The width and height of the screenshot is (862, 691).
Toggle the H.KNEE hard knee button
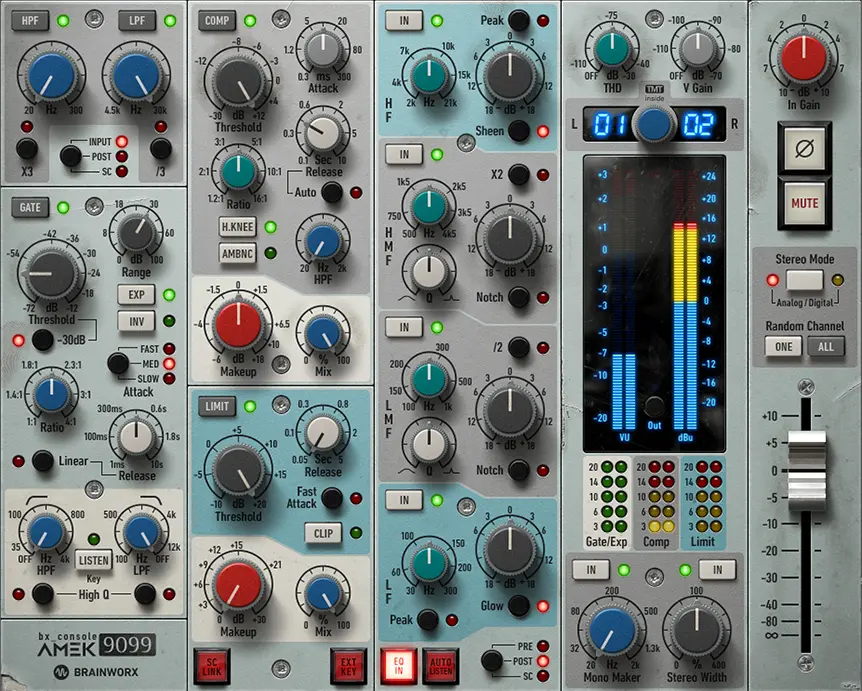[x=237, y=226]
